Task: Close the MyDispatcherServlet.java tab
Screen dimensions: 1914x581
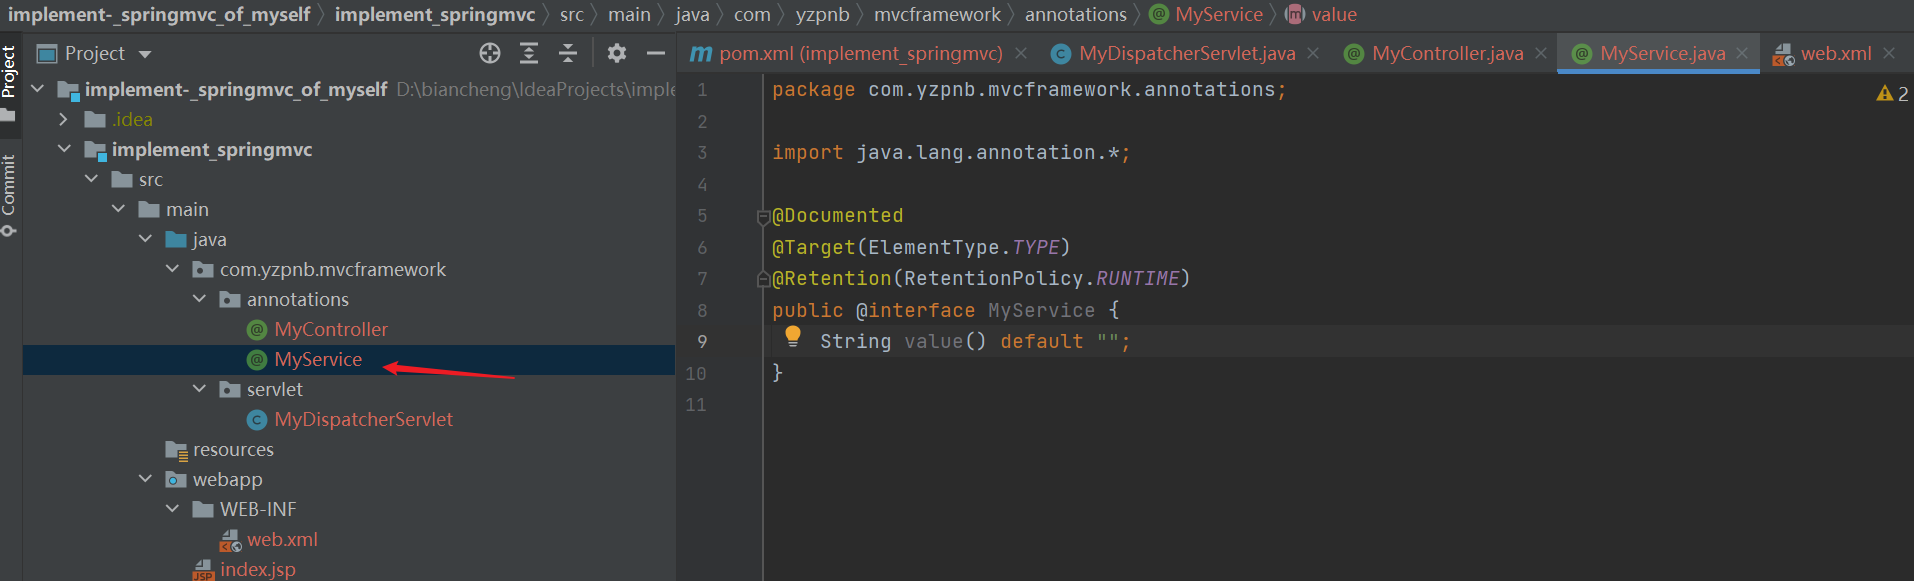Action: [x=1313, y=53]
